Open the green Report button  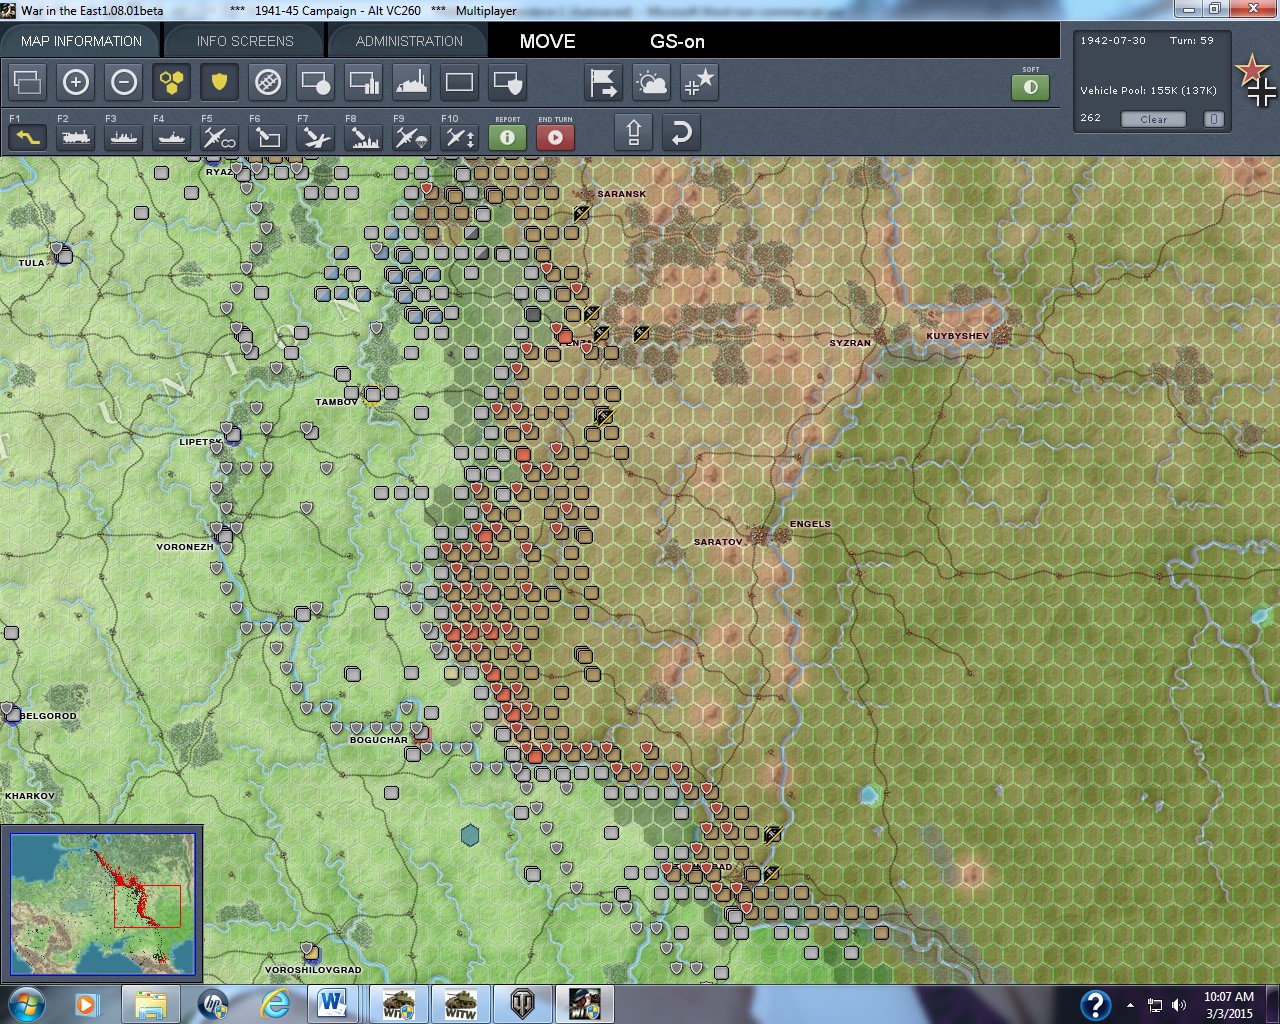coord(508,136)
